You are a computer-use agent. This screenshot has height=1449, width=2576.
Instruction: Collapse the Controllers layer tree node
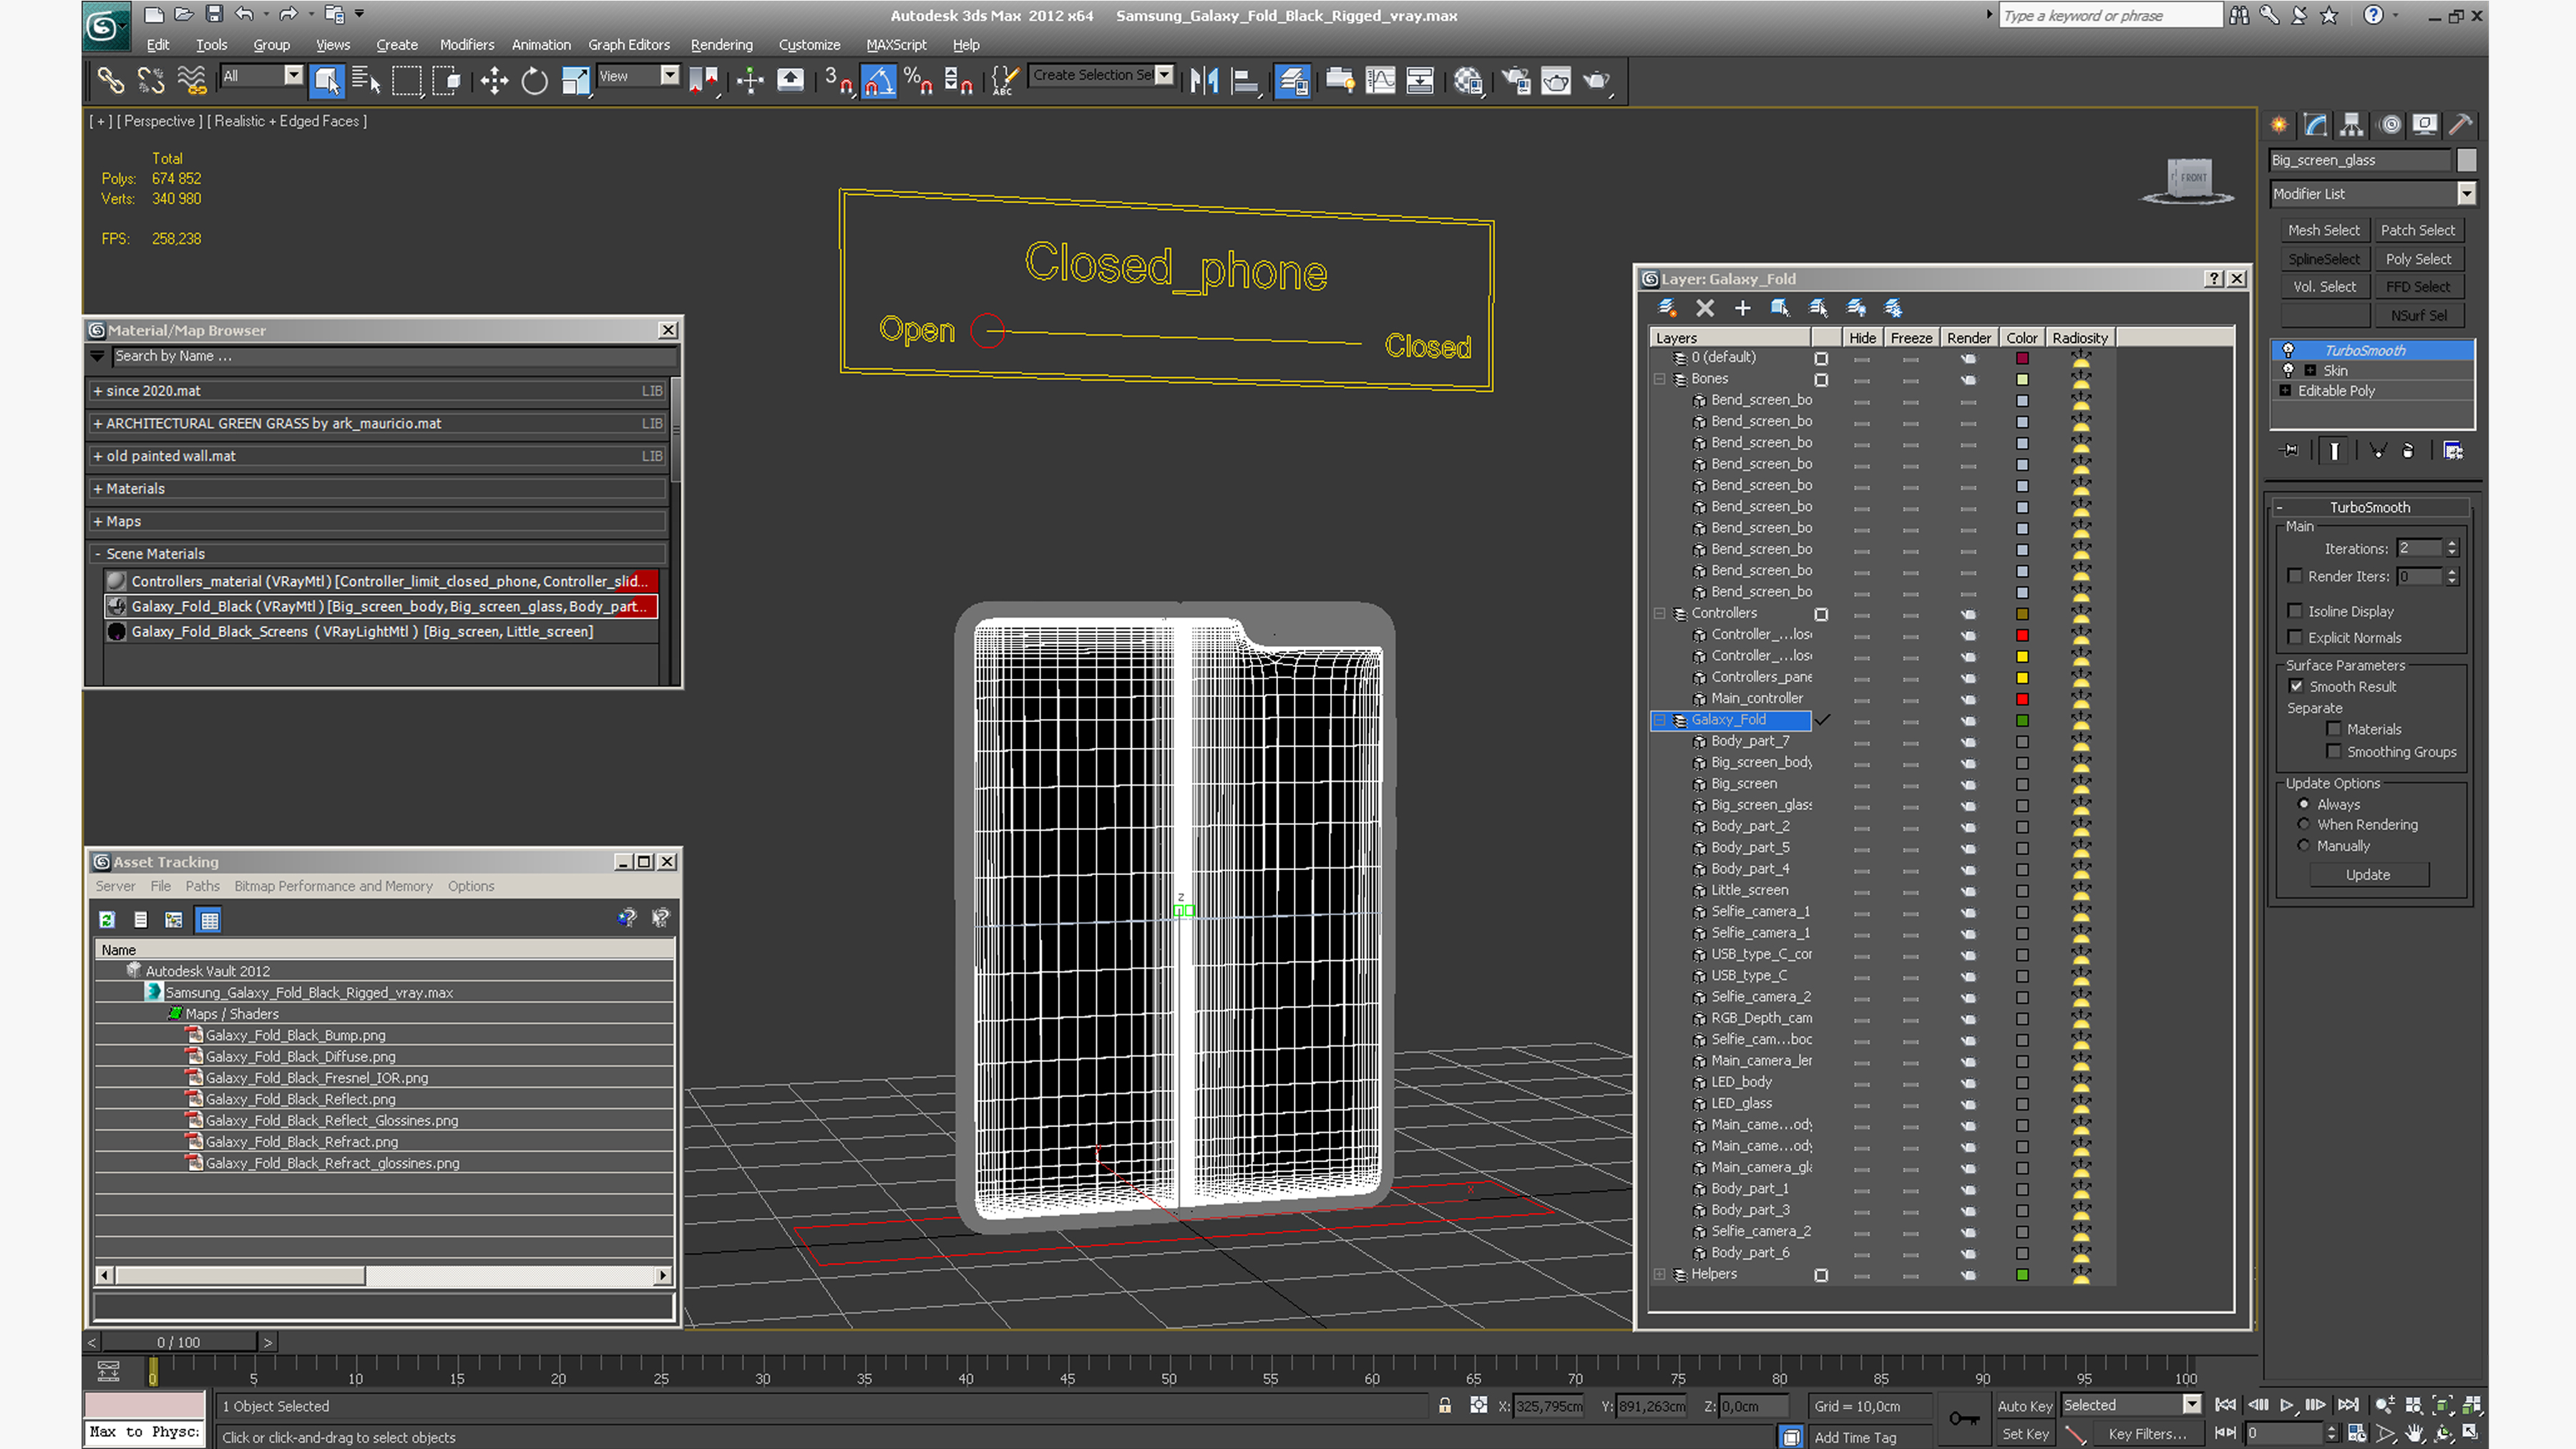click(x=1660, y=613)
